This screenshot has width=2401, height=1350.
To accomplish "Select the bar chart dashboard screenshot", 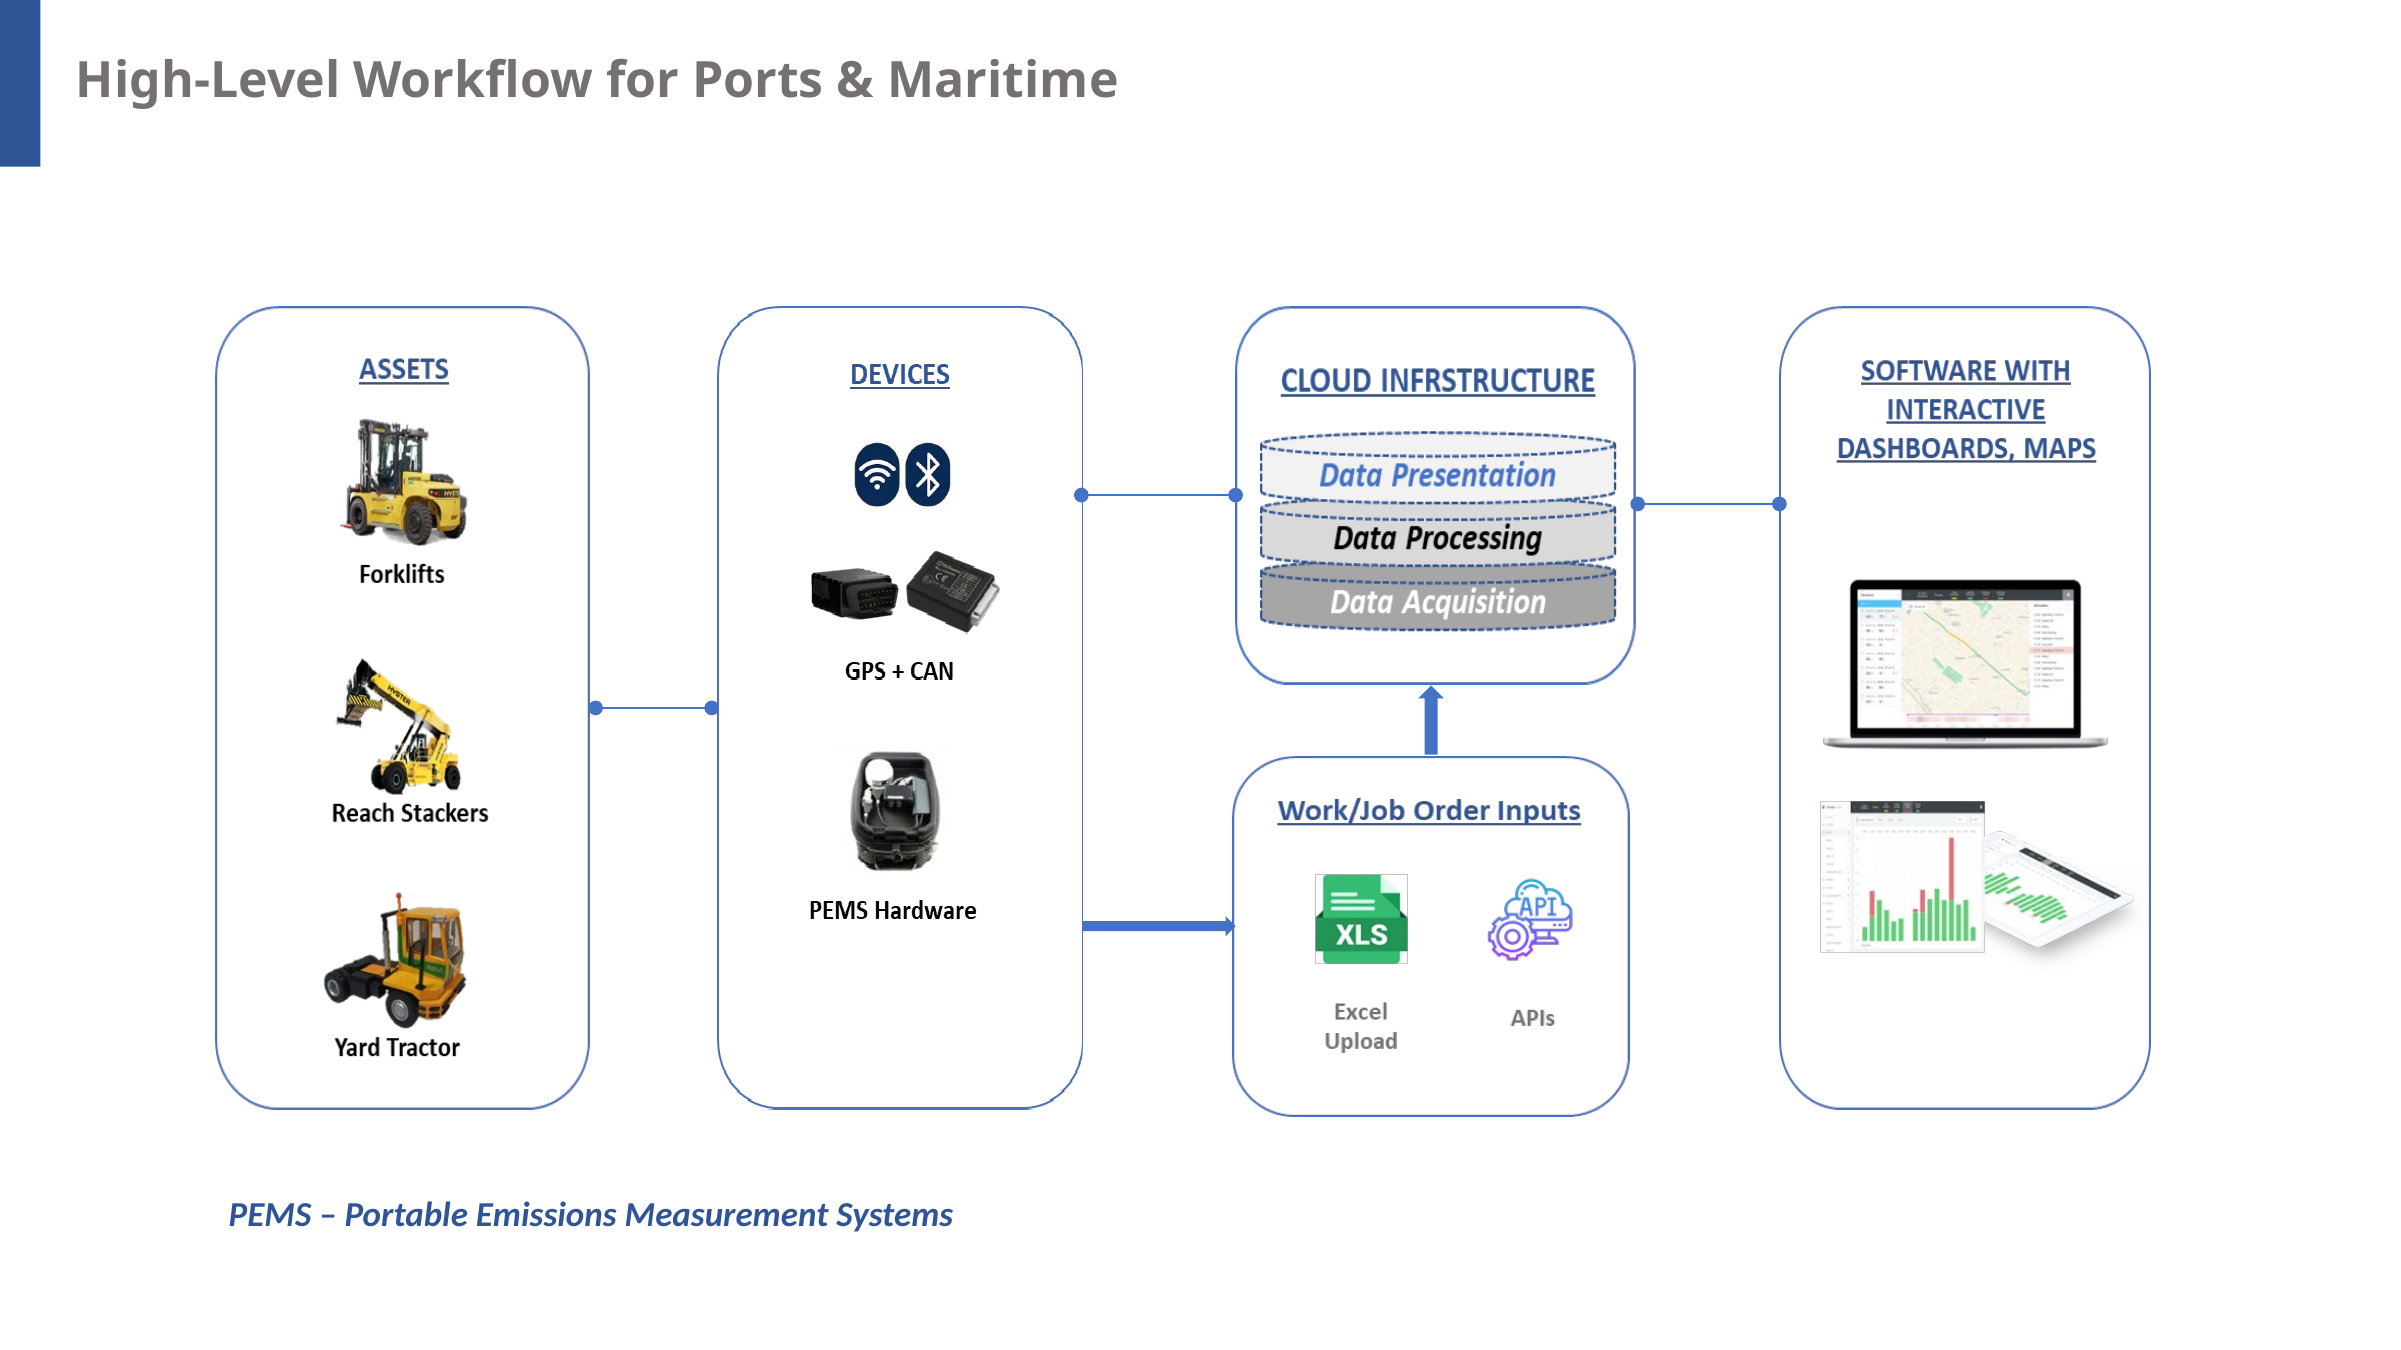I will tap(1903, 877).
